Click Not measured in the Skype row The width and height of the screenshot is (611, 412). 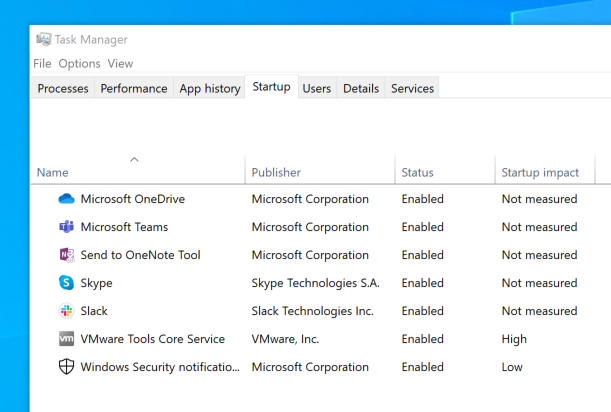(x=539, y=283)
